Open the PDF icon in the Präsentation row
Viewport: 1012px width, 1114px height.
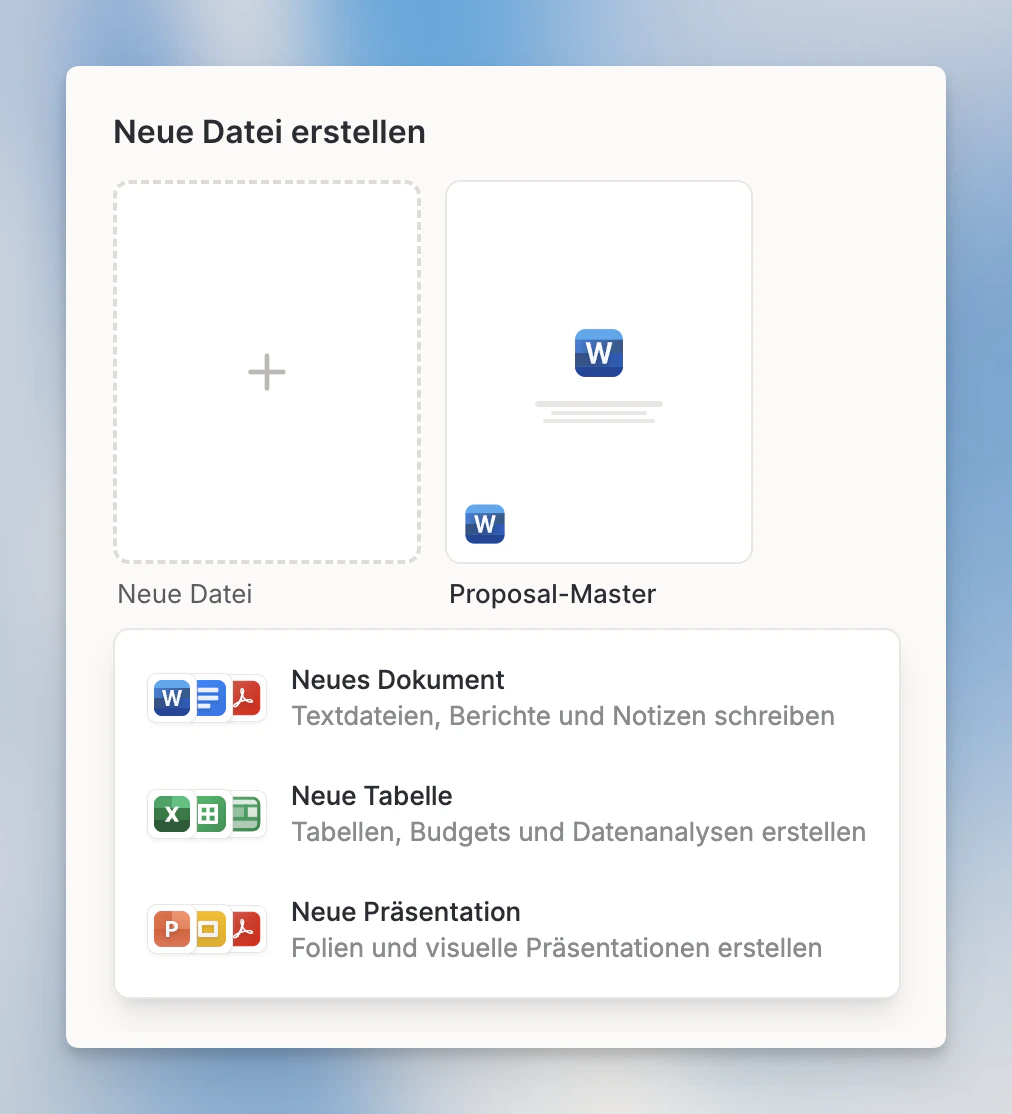(x=243, y=929)
